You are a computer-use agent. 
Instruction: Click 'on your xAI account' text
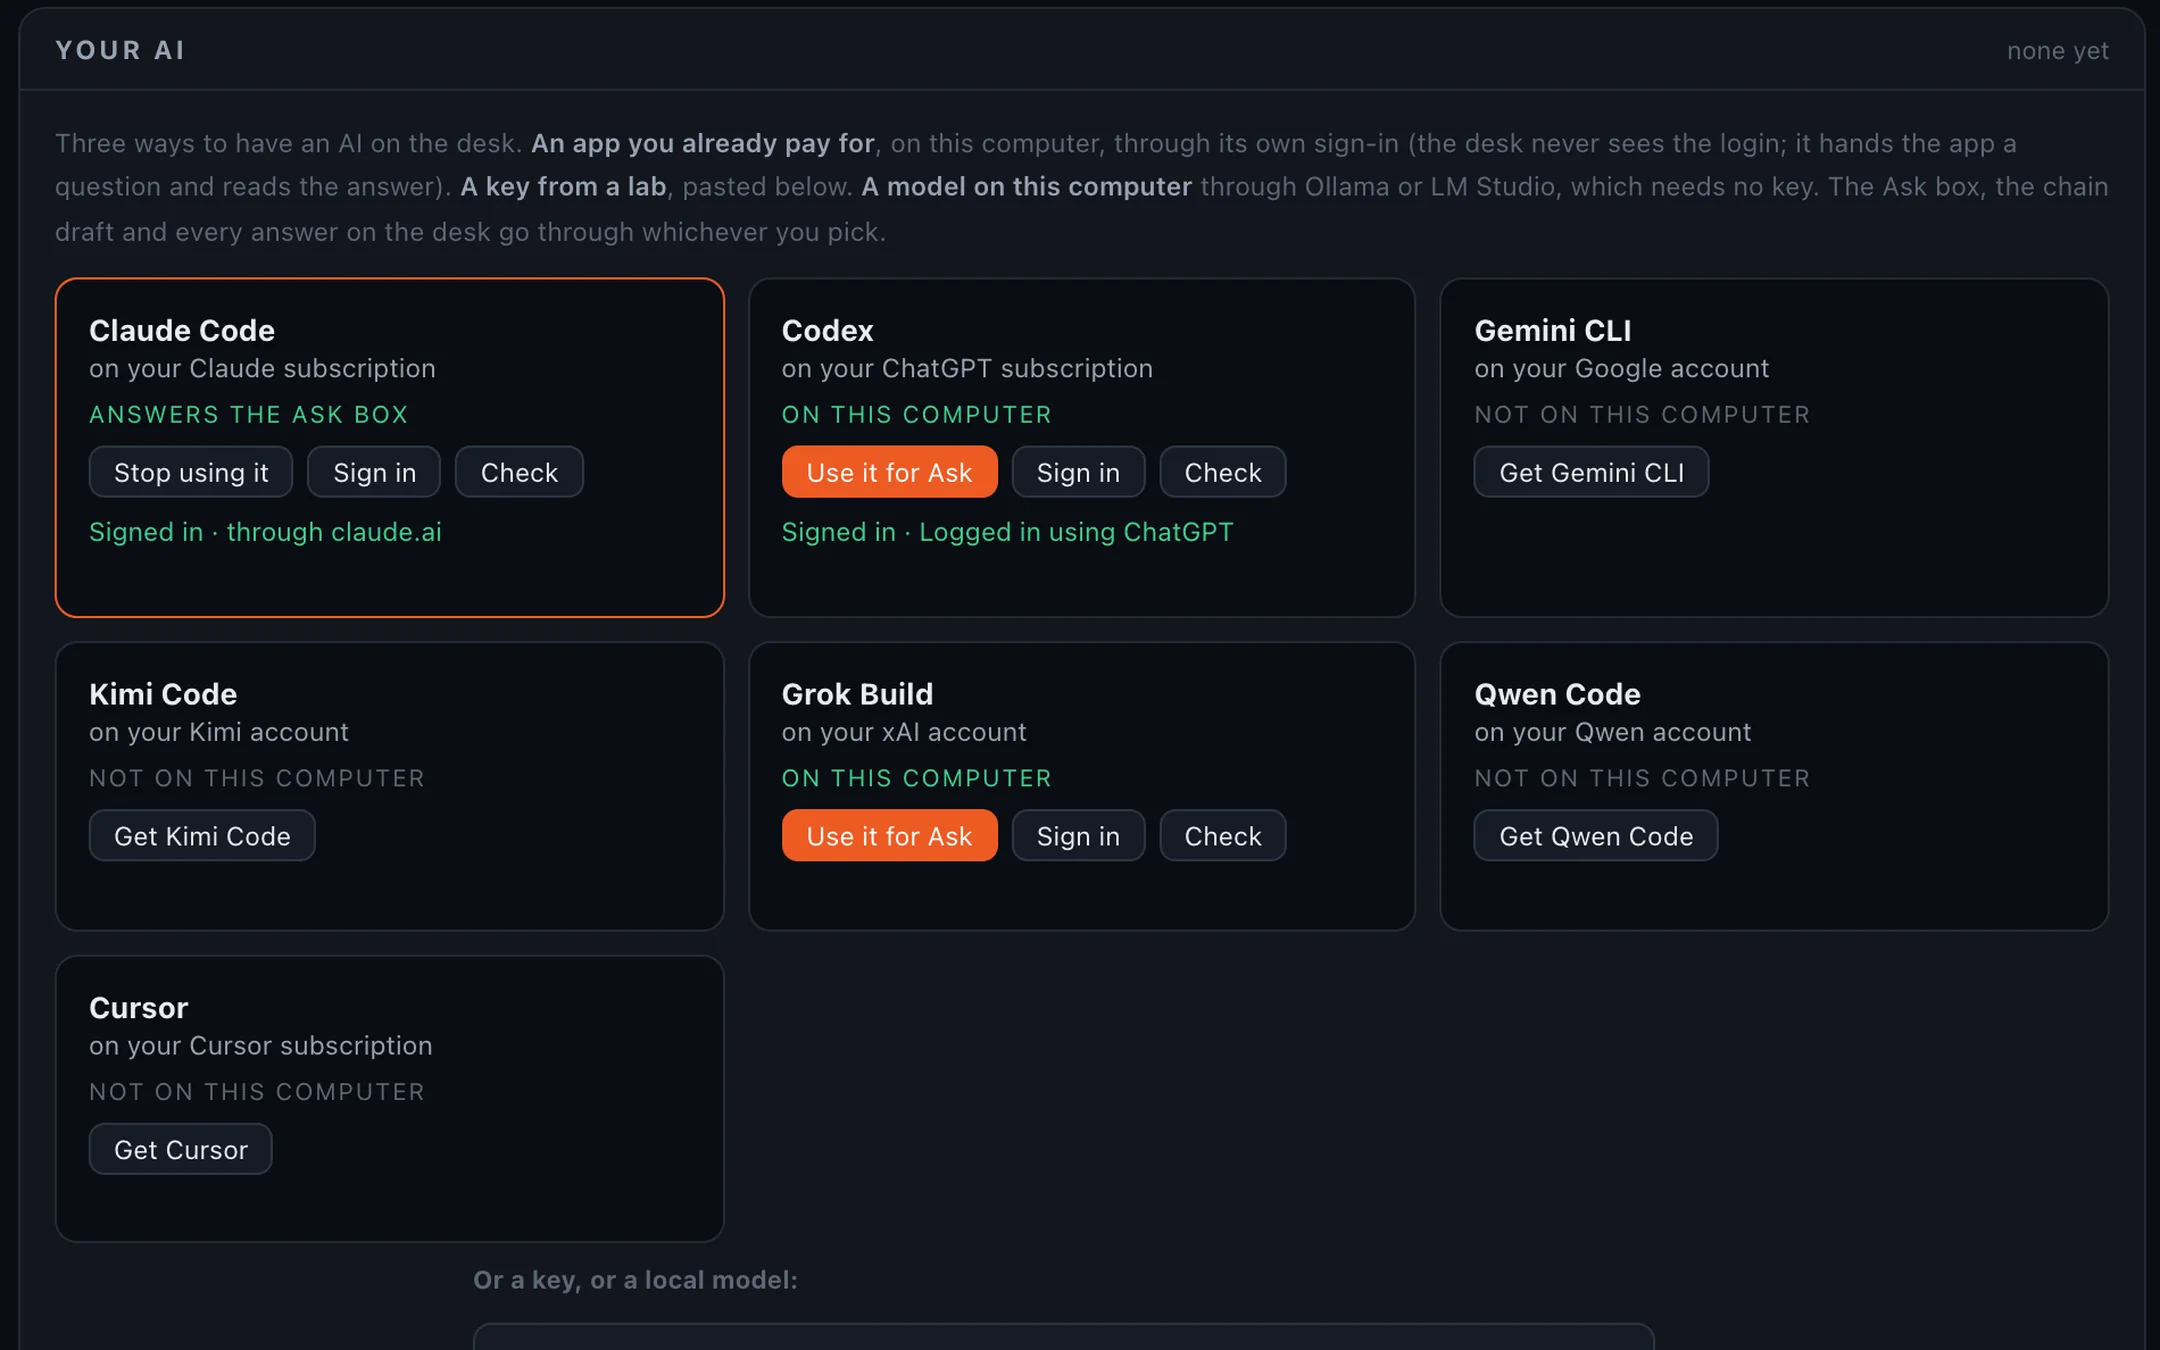tap(904, 732)
